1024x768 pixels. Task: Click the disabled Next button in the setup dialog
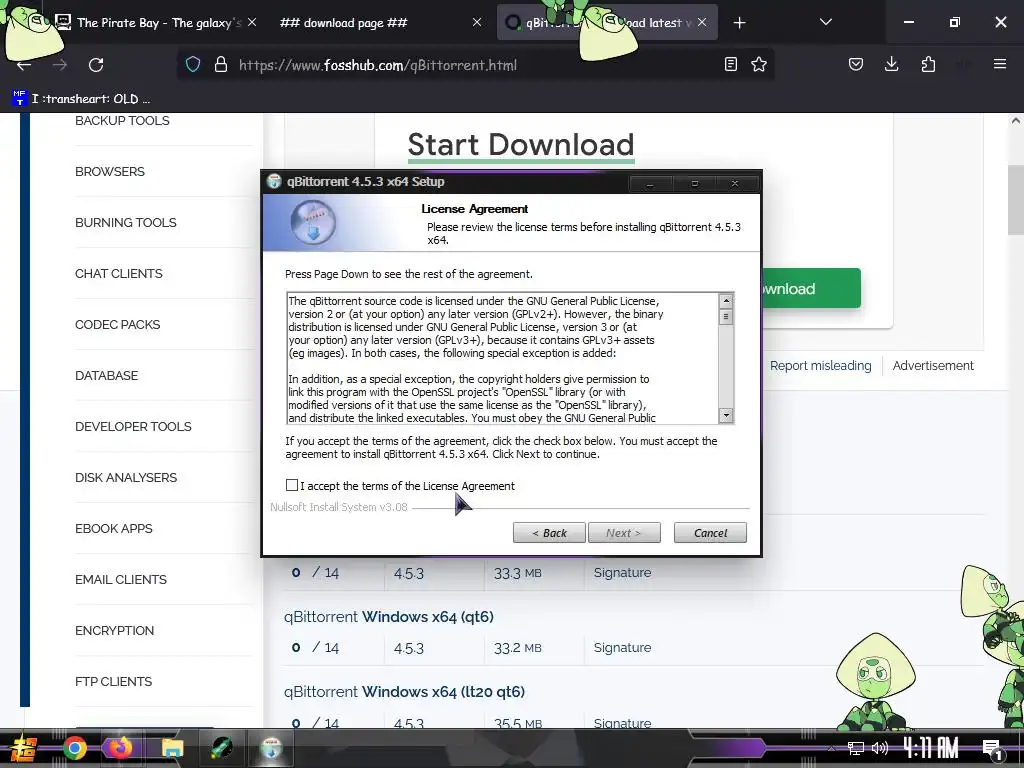click(x=624, y=533)
